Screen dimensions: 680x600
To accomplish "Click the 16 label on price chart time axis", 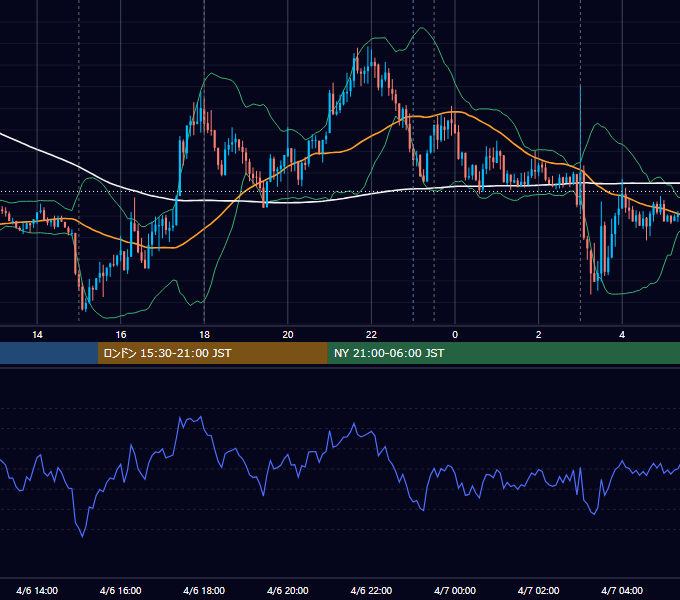I will [121, 335].
